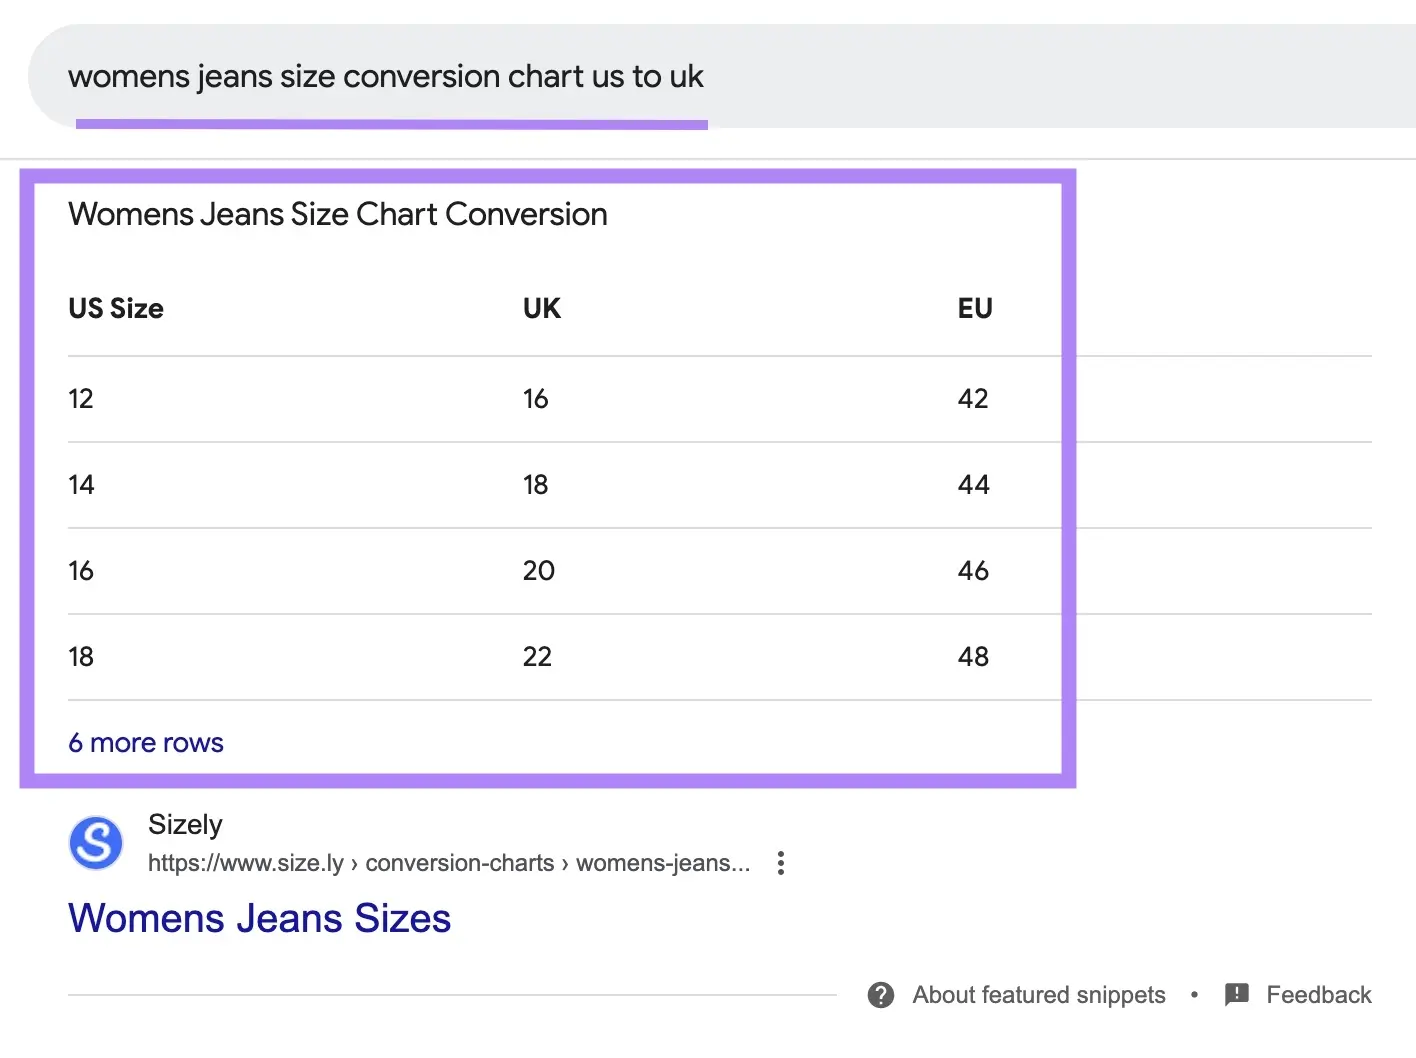
Task: Select the Womens Jeans Size Chart Conversion heading
Action: (337, 214)
